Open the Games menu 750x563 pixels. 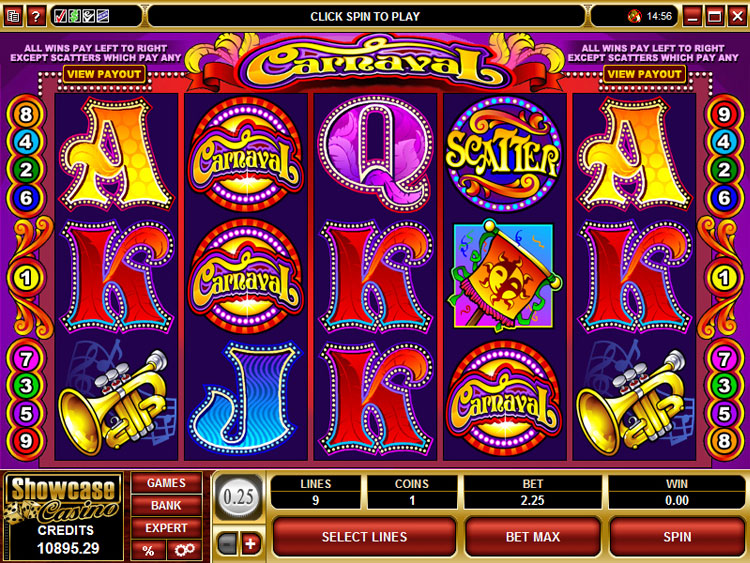click(166, 483)
